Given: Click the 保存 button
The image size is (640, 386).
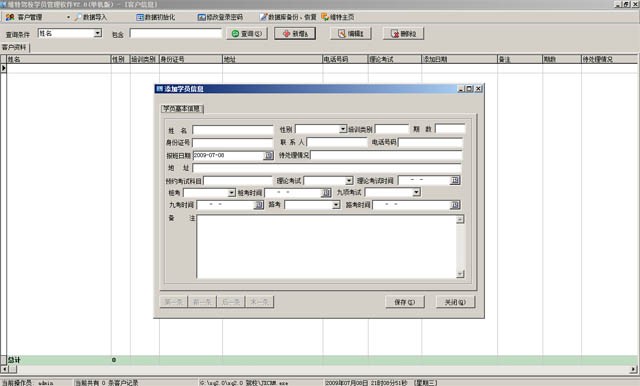Looking at the screenshot, I should pos(405,302).
